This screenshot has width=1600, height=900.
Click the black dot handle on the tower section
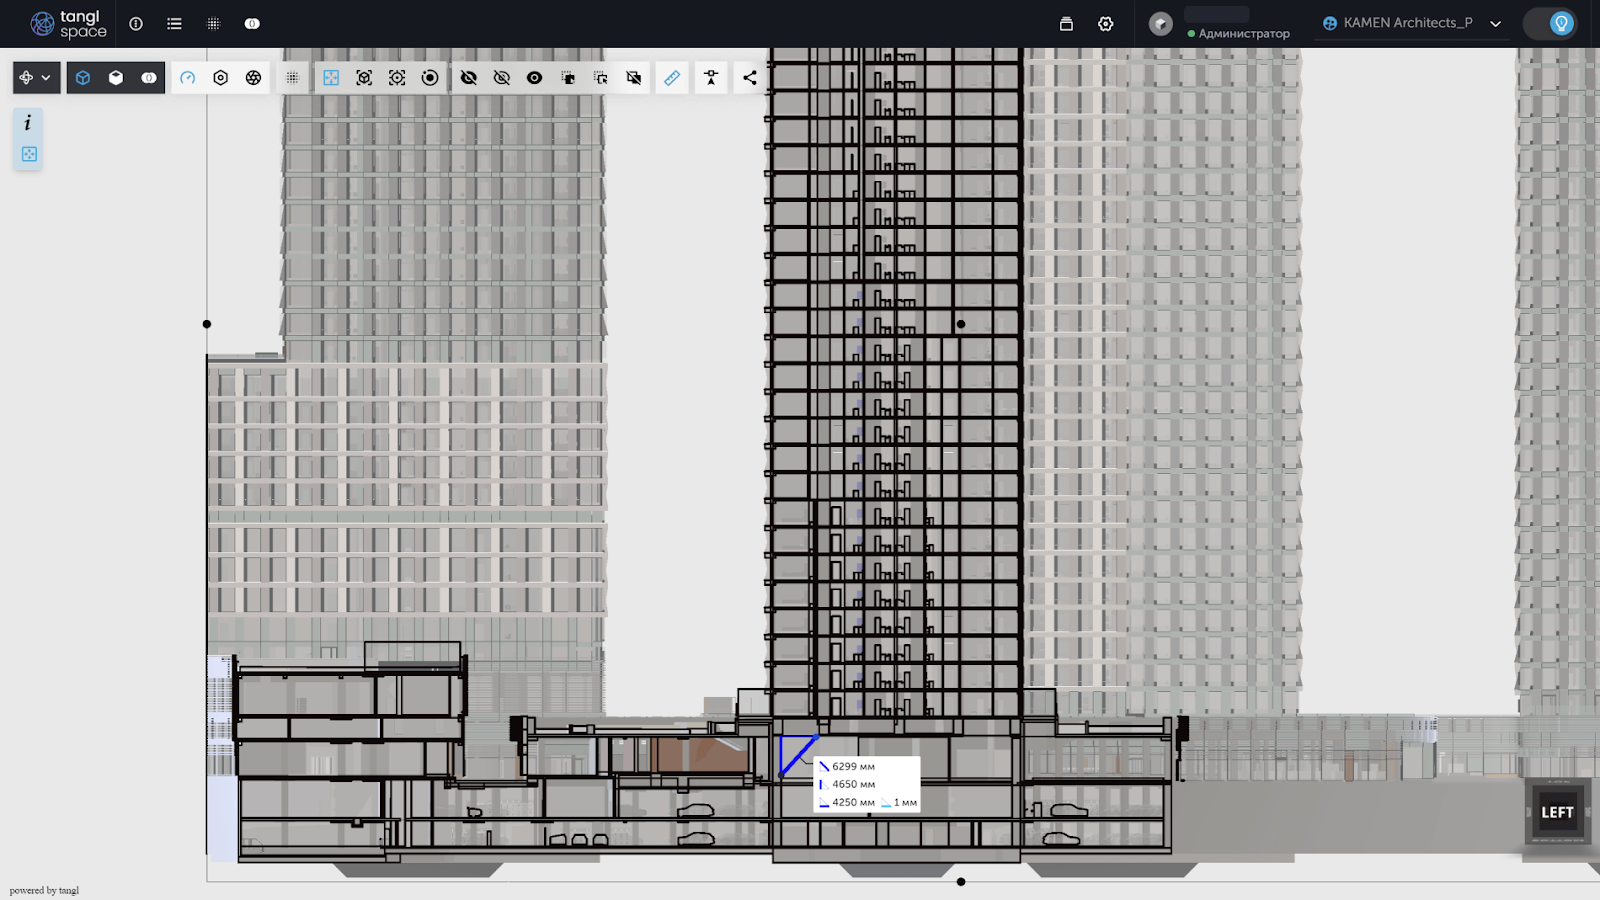click(x=961, y=324)
